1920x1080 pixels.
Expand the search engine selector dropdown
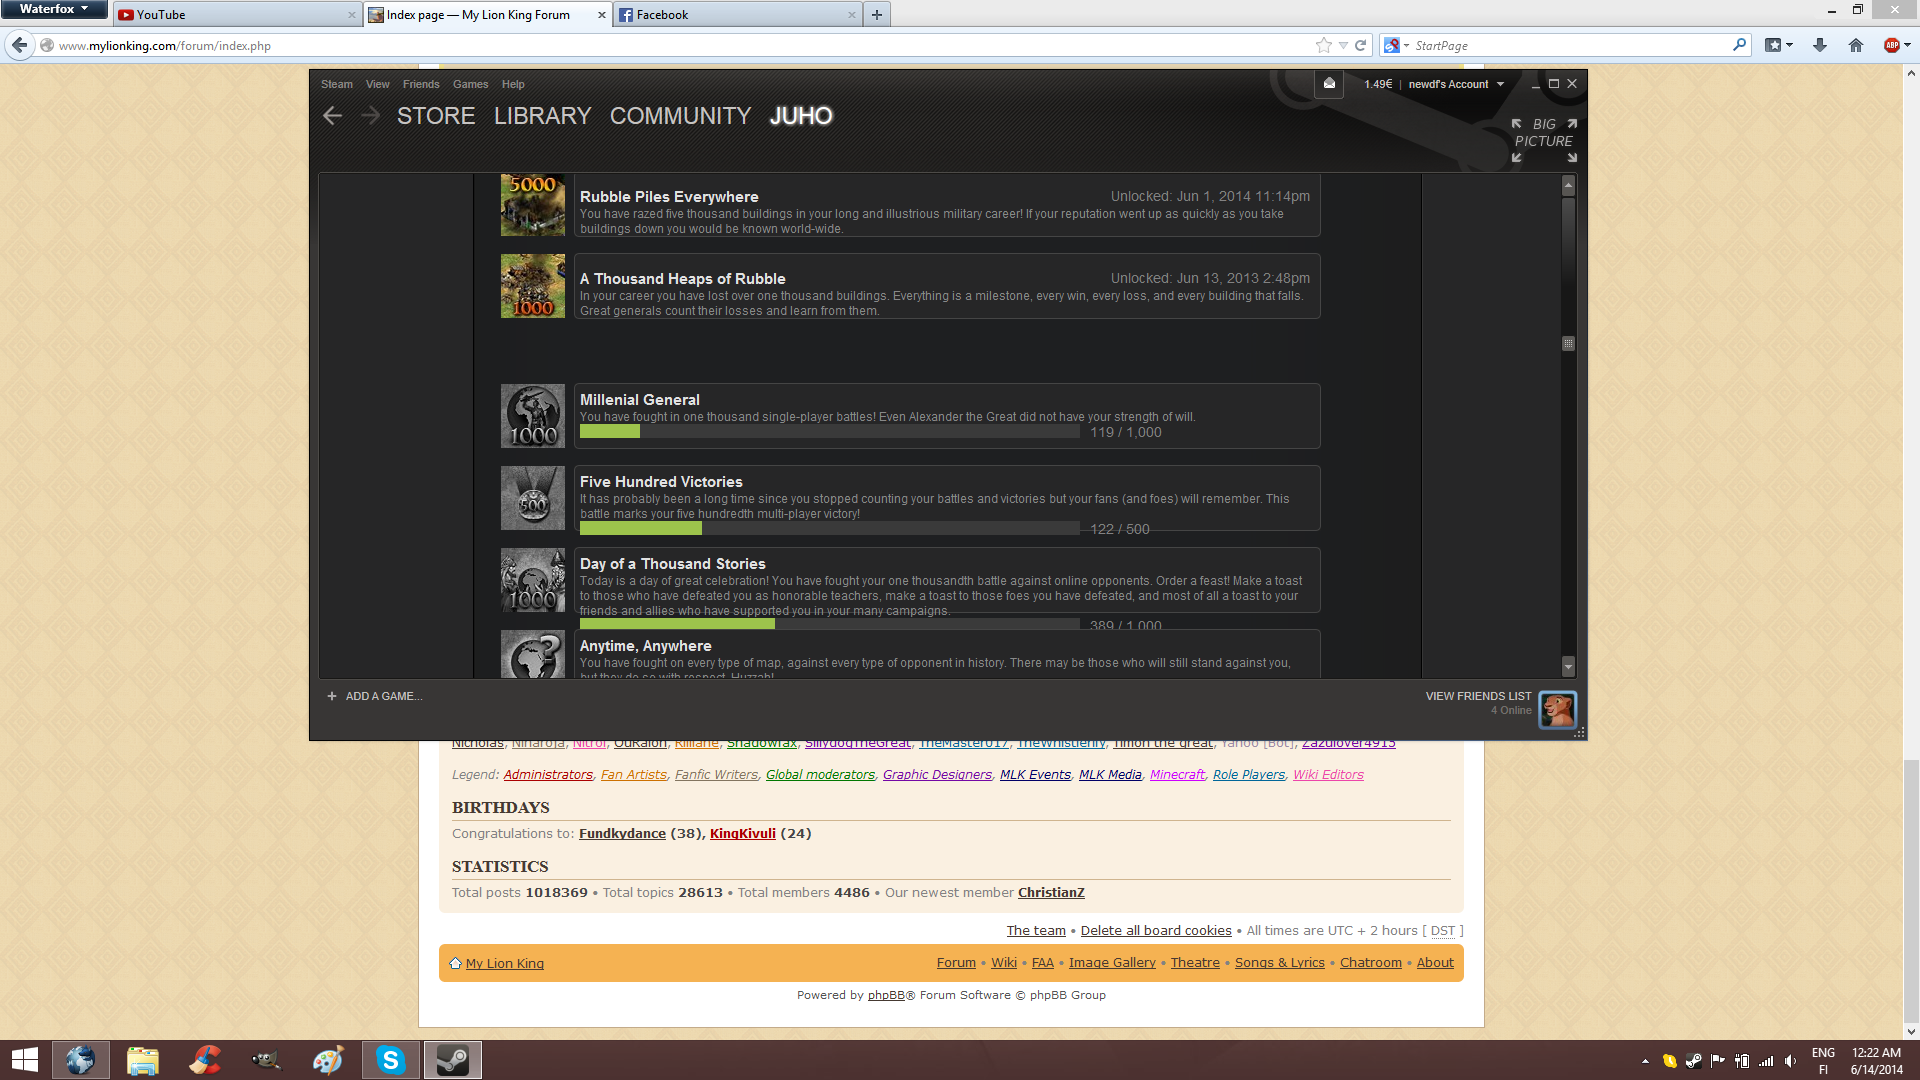[1396, 45]
